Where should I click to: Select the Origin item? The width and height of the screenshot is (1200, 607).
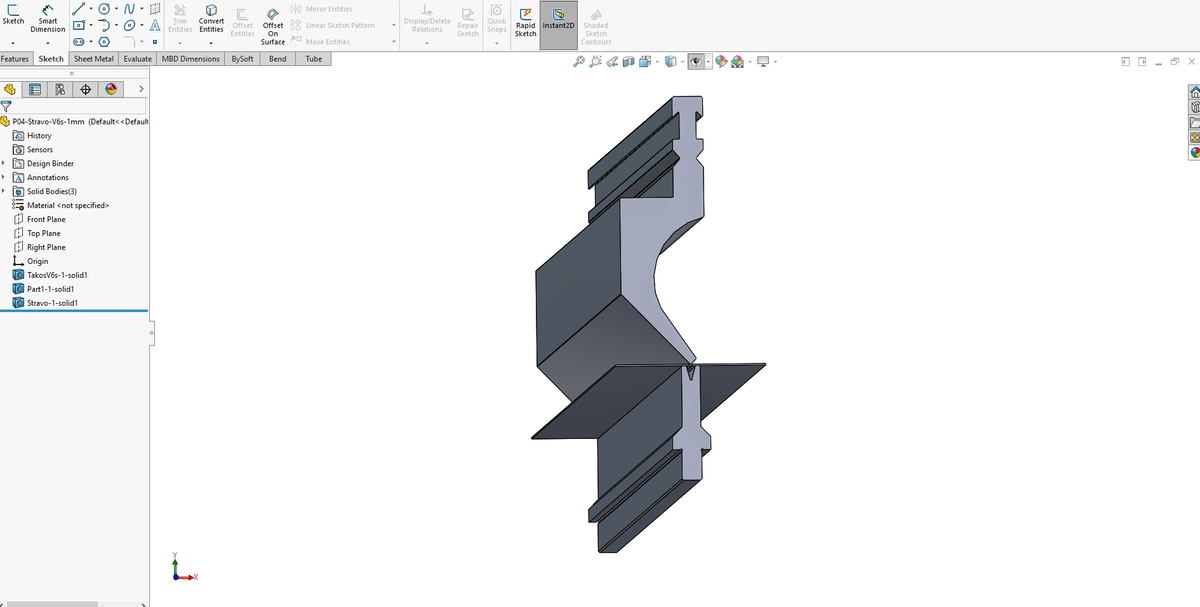(31, 262)
